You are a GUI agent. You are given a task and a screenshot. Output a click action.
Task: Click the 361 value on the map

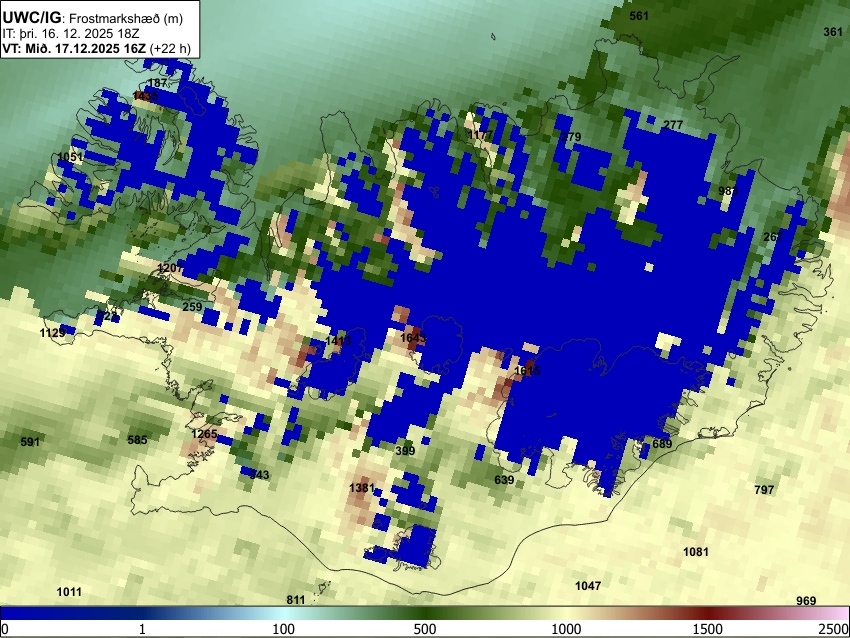pyautogui.click(x=833, y=32)
